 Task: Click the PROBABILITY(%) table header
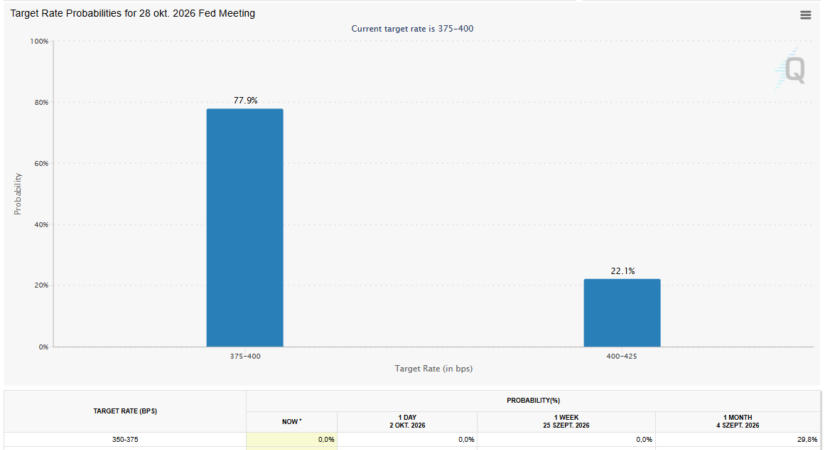533,401
